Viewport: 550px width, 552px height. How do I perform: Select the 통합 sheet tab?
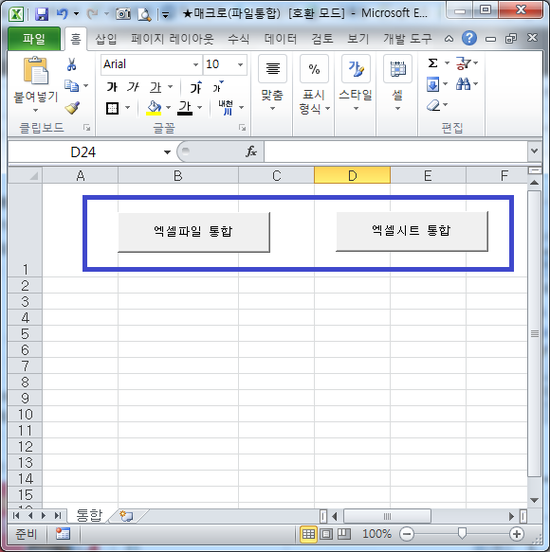pyautogui.click(x=89, y=515)
